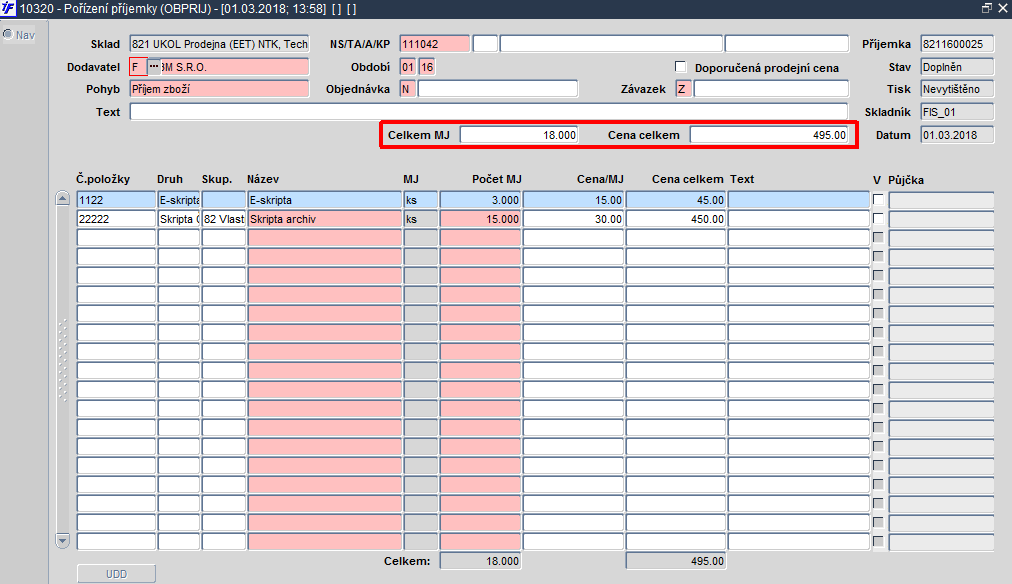Viewport: 1012px width, 584px height.
Task: Click Skladník field FIS_01
Action: point(957,112)
